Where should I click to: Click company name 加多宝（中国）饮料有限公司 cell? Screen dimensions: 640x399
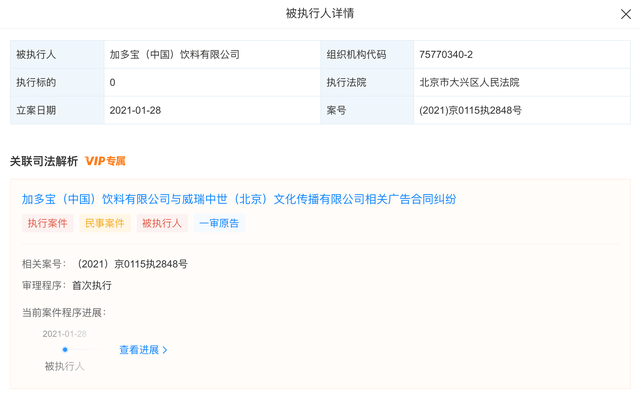(x=174, y=55)
